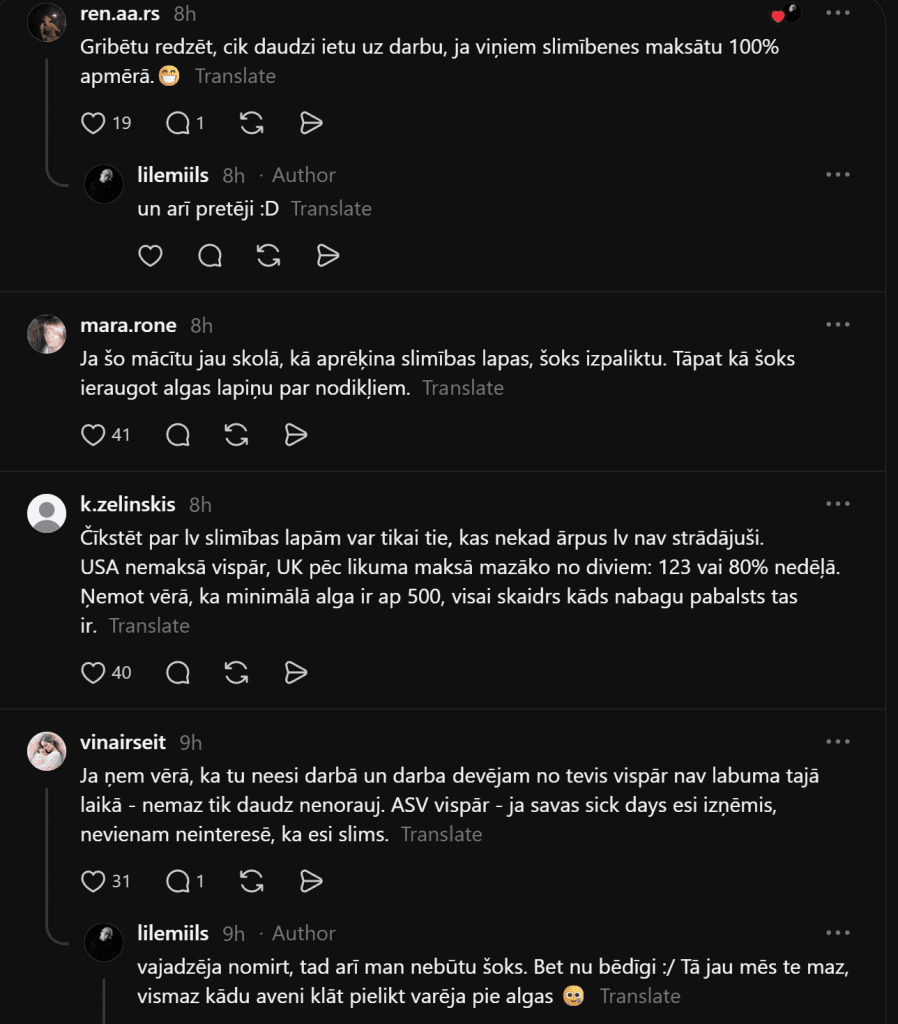Open k.zelinskis username profile link
The width and height of the screenshot is (898, 1024).
[127, 504]
